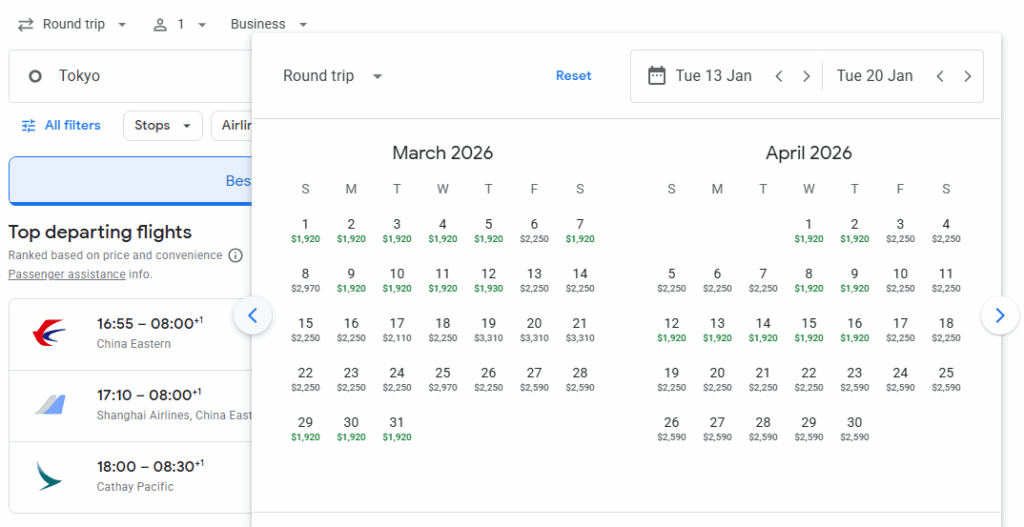1024x527 pixels.
Task: Reset the selected dates
Action: [x=573, y=76]
